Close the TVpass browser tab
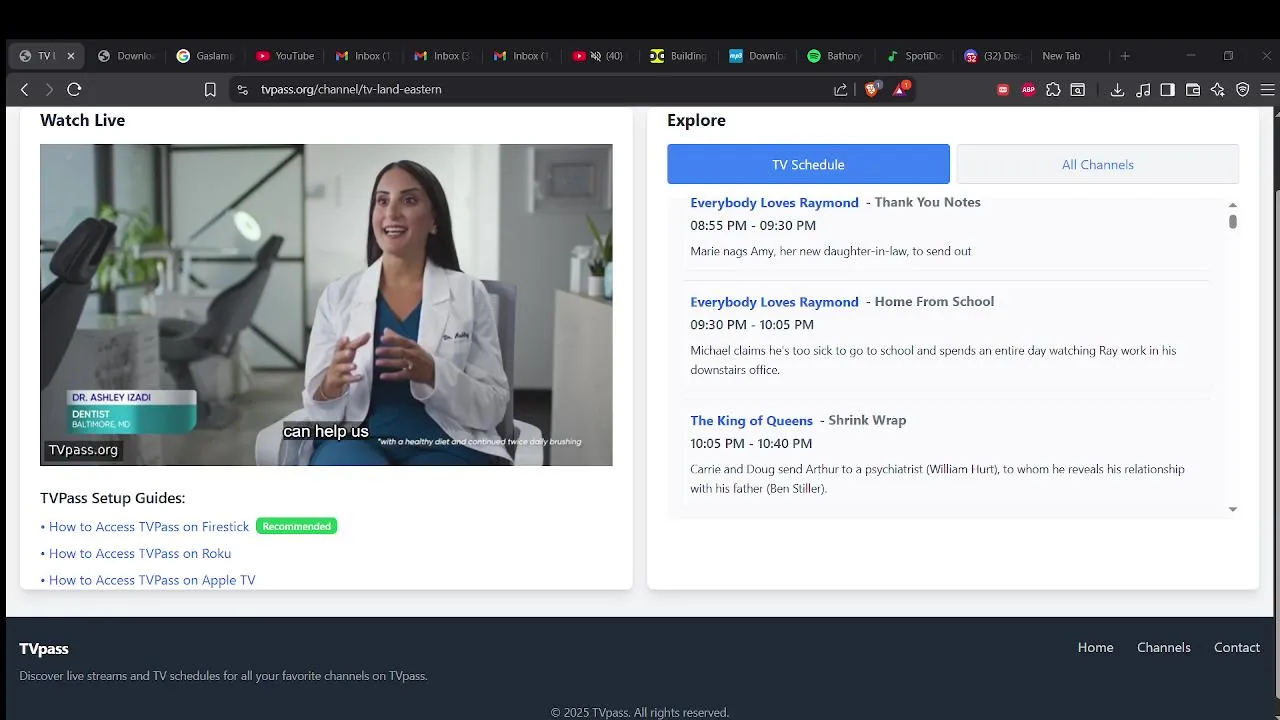 (71, 56)
